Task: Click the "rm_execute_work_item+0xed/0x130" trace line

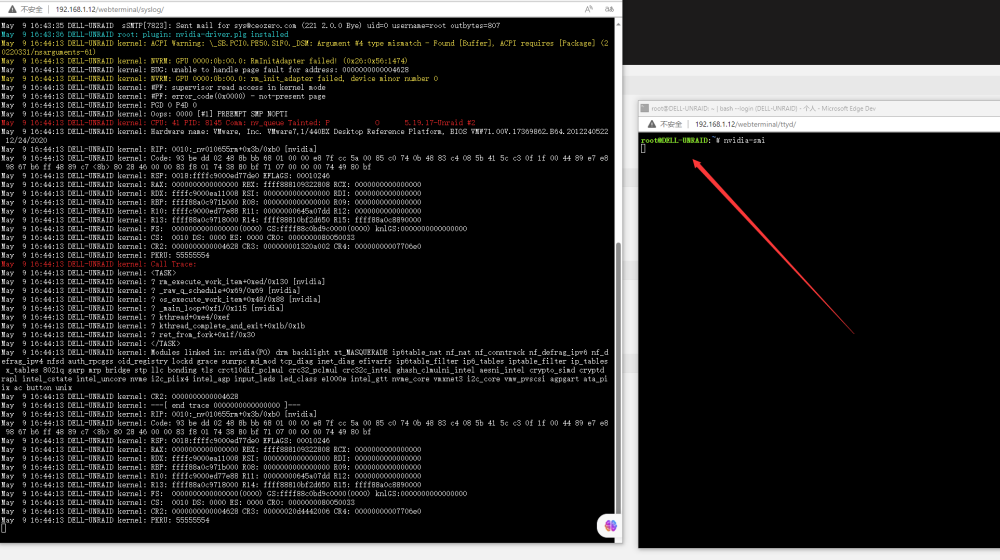Action: pyautogui.click(x=163, y=282)
